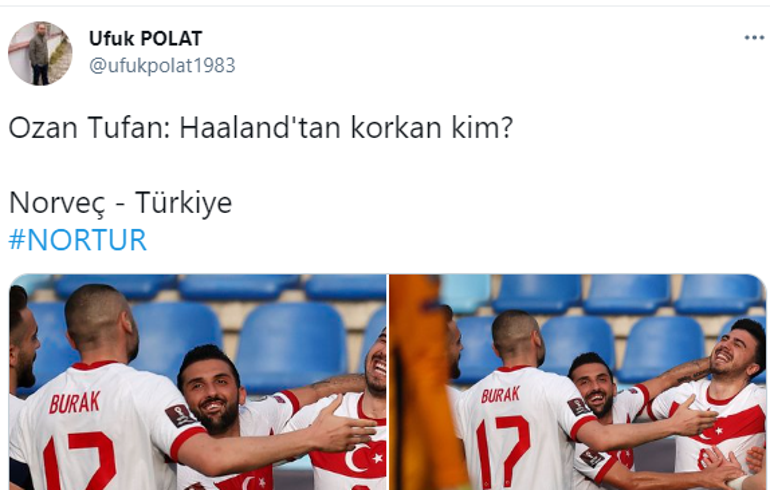Viewport: 770px width, 490px height.
Task: Click the BURAK jersey name in left photo
Action: click(75, 403)
